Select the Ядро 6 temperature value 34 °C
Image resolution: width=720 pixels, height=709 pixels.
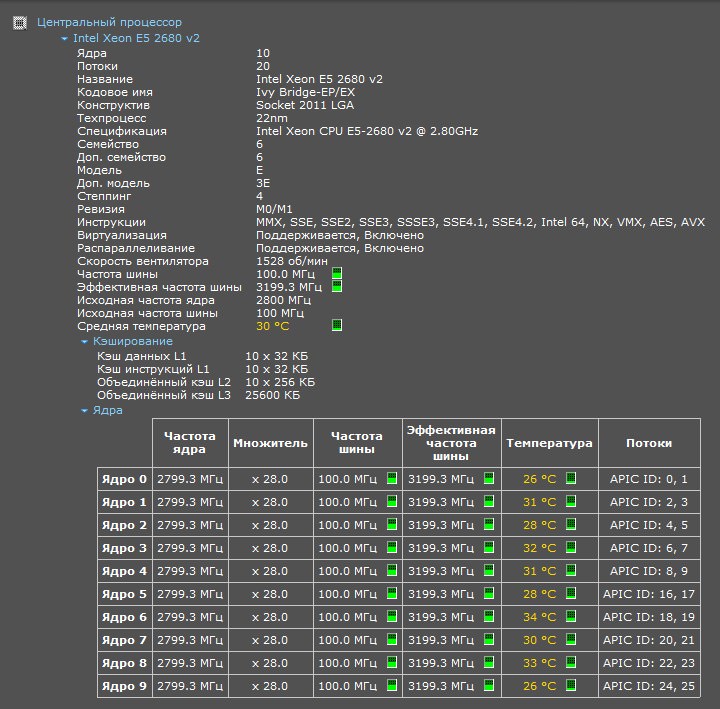[x=540, y=617]
